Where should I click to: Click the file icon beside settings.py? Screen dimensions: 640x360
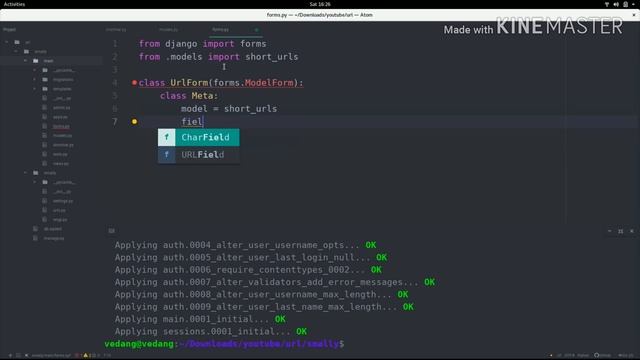point(44,201)
